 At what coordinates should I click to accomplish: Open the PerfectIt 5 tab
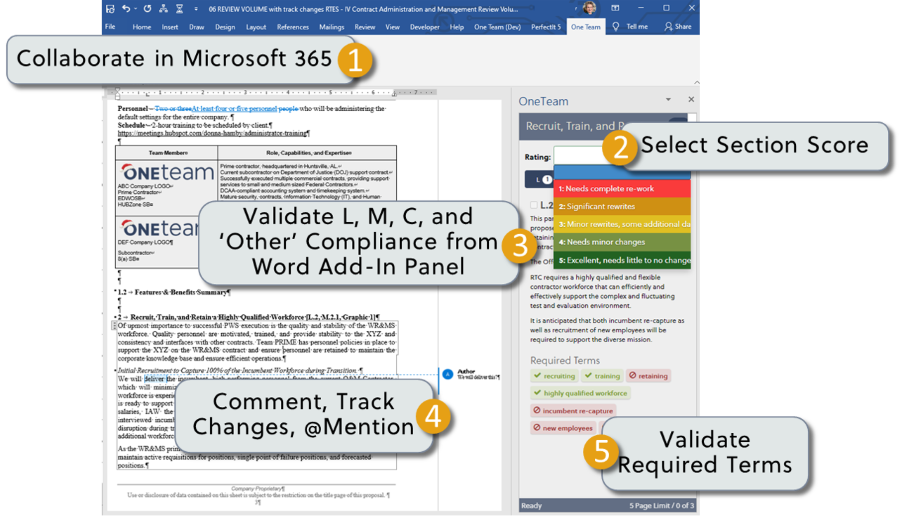pyautogui.click(x=546, y=27)
